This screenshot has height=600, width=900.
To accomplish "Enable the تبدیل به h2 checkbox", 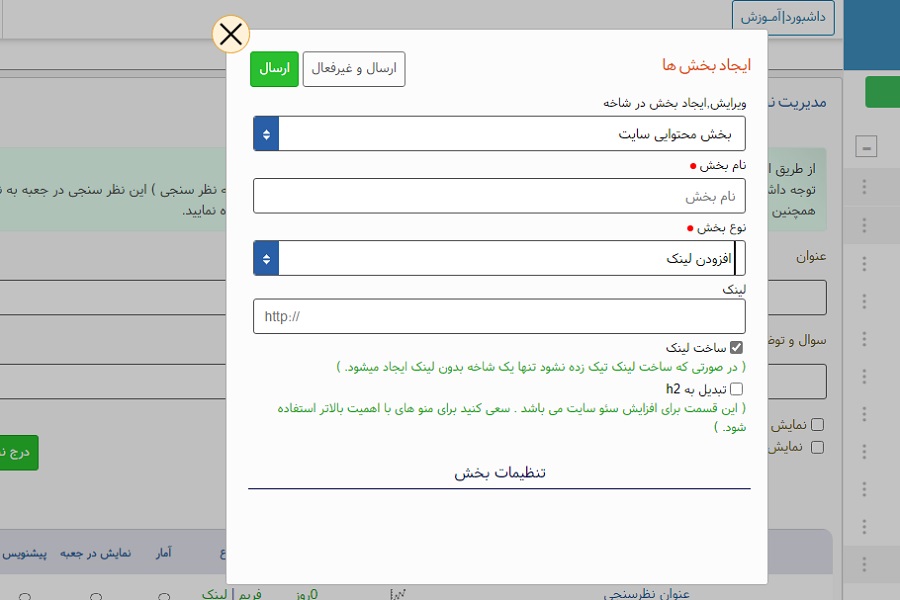I will [x=737, y=389].
